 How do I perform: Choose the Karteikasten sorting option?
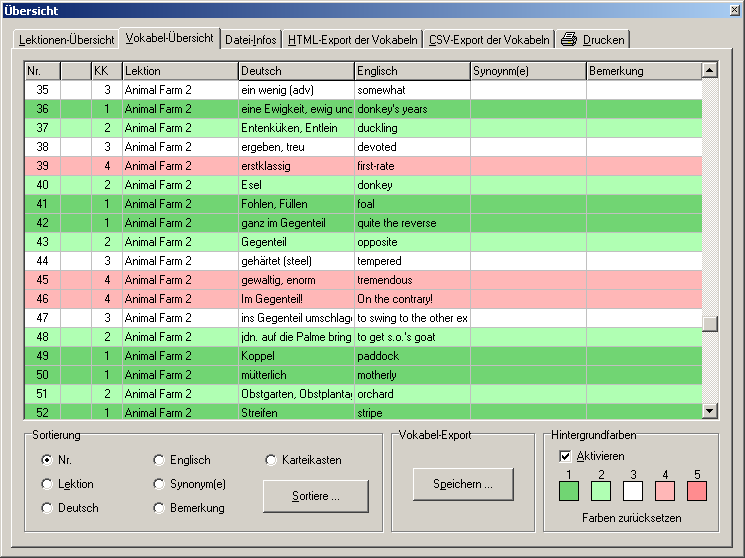point(271,460)
